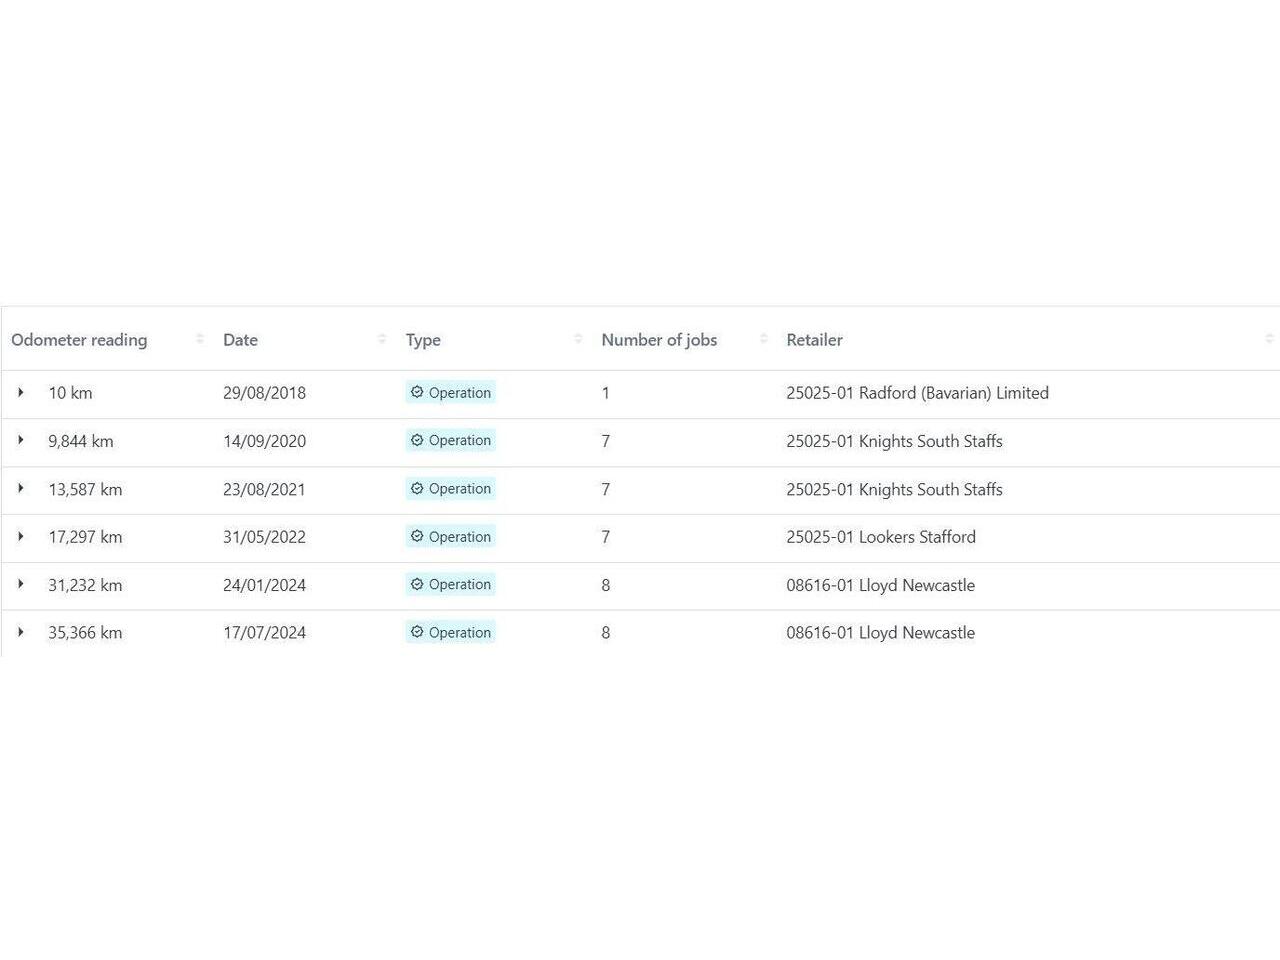Expand the 9,844 km service row
1280x960 pixels.
click(21, 441)
